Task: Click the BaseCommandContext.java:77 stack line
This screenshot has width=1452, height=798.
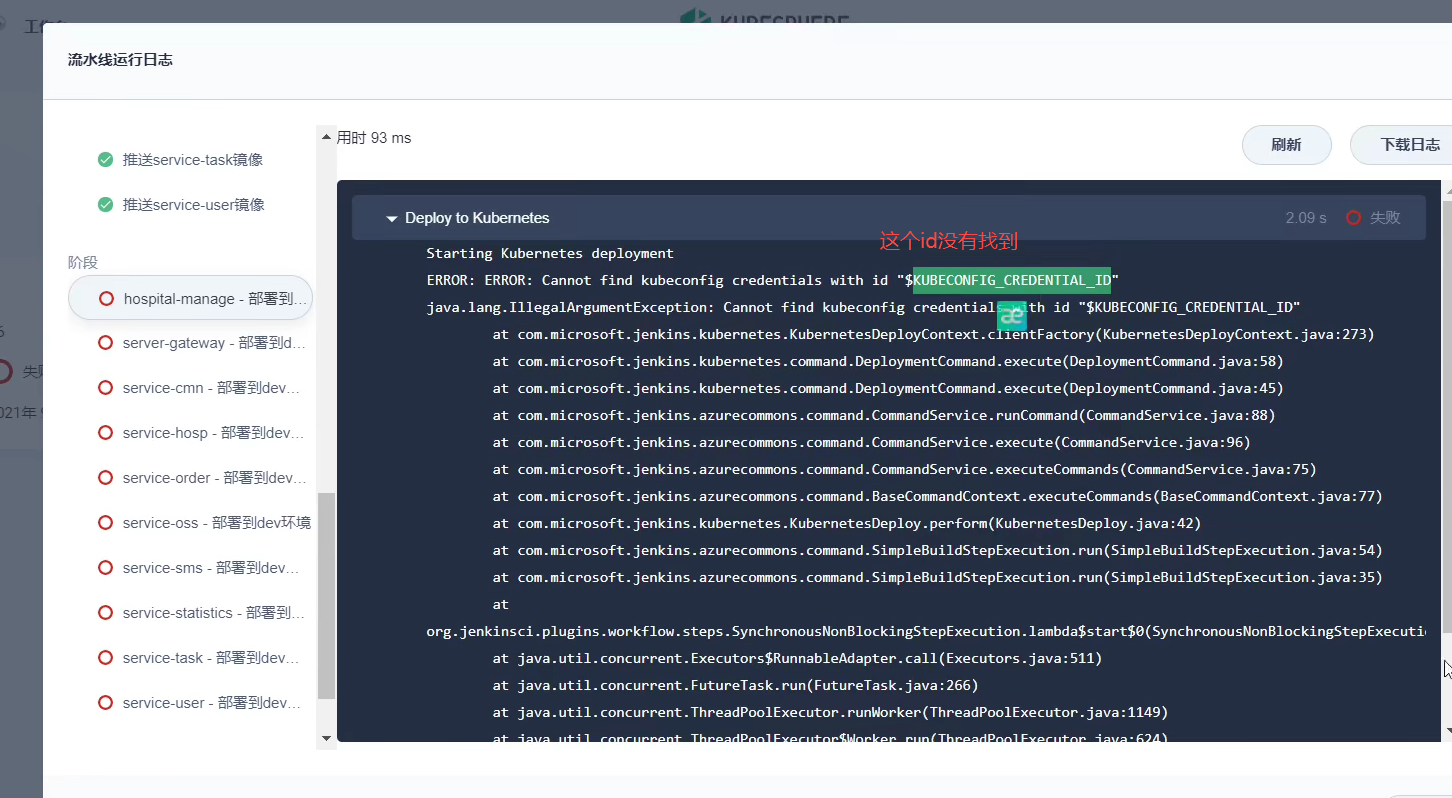Action: pos(938,497)
